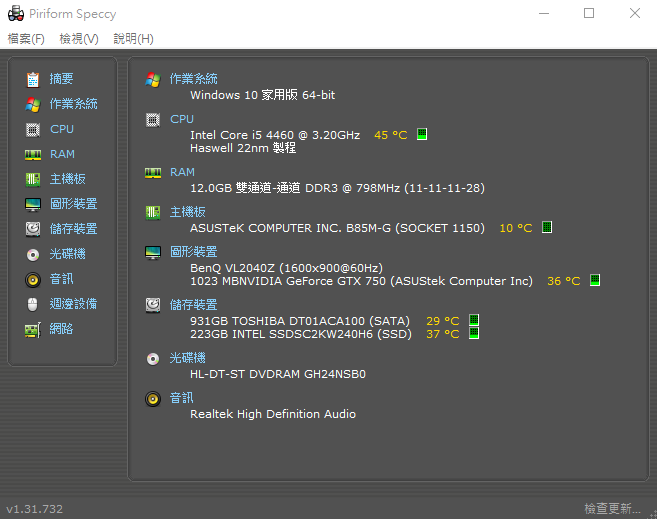Click the 音訊 speaker icon in sidebar

click(x=33, y=279)
